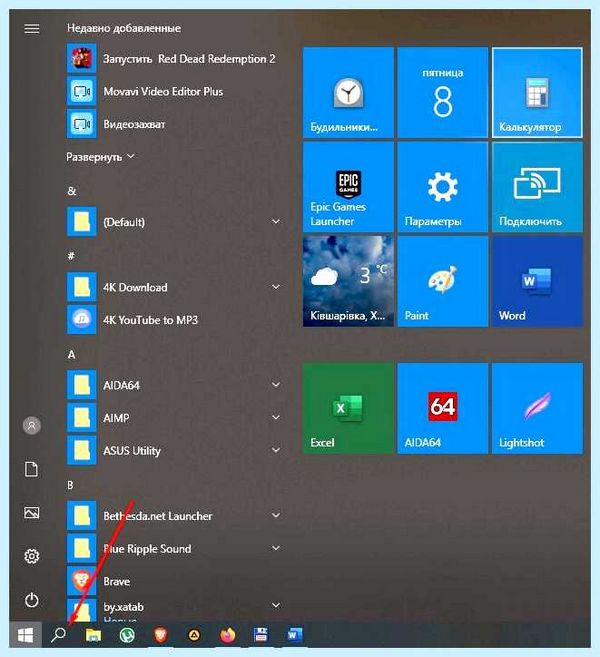Open the Будильники (Alarms) tile
The image size is (600, 657).
(x=348, y=92)
